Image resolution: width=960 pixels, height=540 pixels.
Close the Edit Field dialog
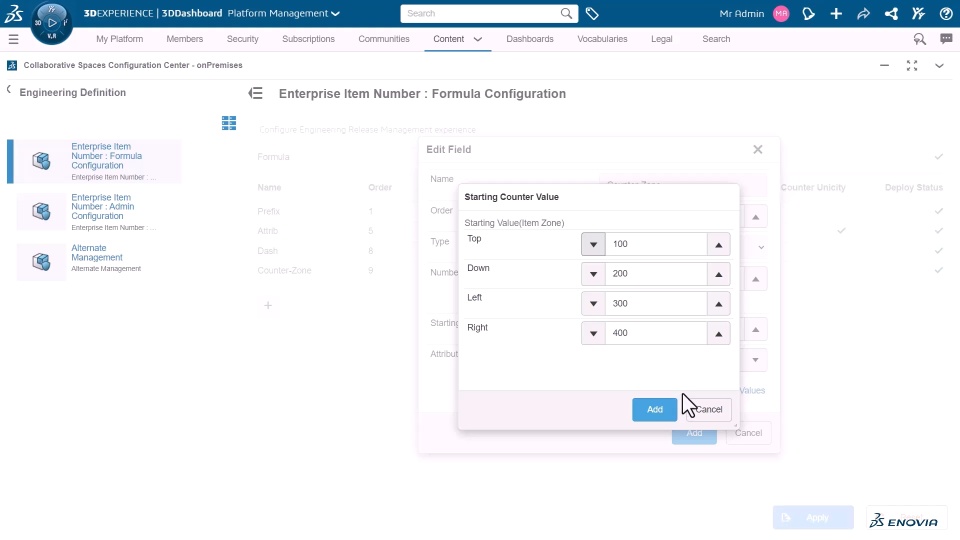(x=757, y=149)
